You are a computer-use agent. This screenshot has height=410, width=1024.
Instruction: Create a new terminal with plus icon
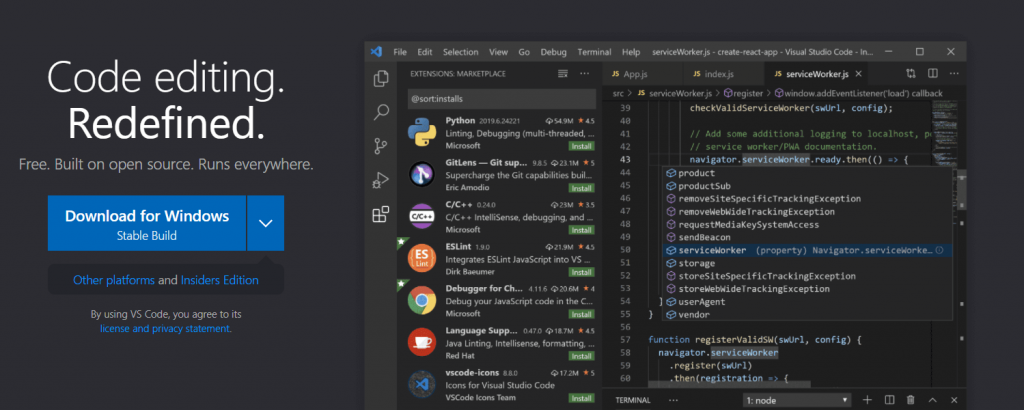[867, 400]
